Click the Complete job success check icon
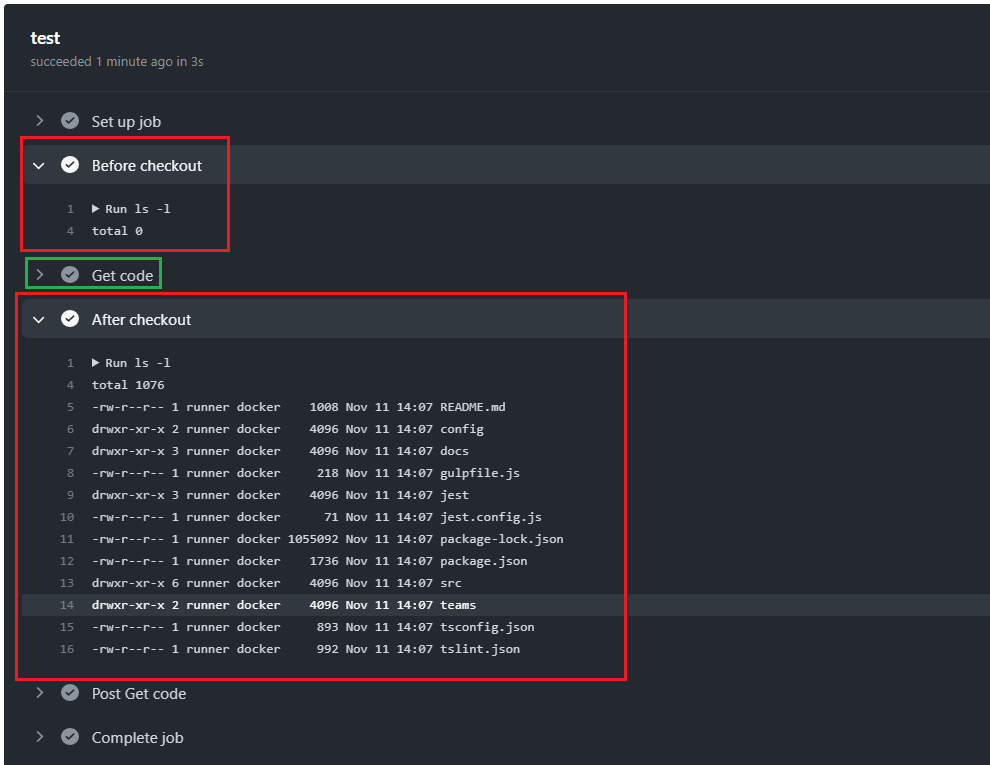 70,737
